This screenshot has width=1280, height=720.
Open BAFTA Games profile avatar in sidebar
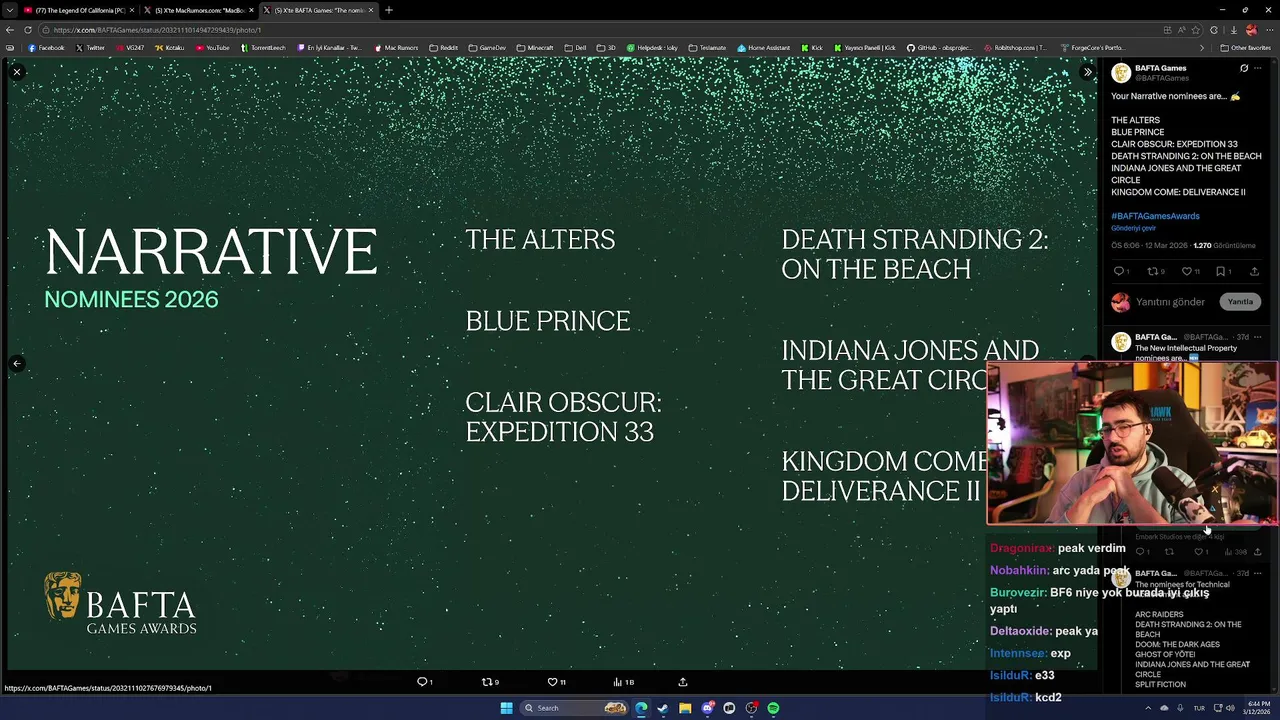coord(1121,73)
